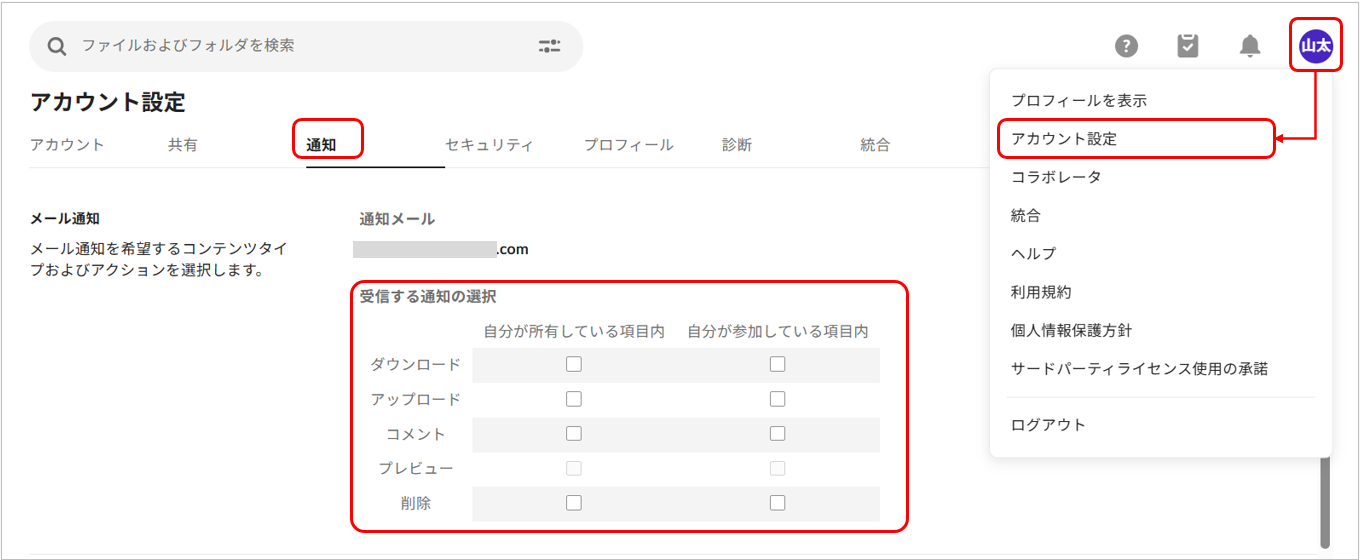Open the help question mark icon
This screenshot has height=560, width=1360.
pos(1127,46)
